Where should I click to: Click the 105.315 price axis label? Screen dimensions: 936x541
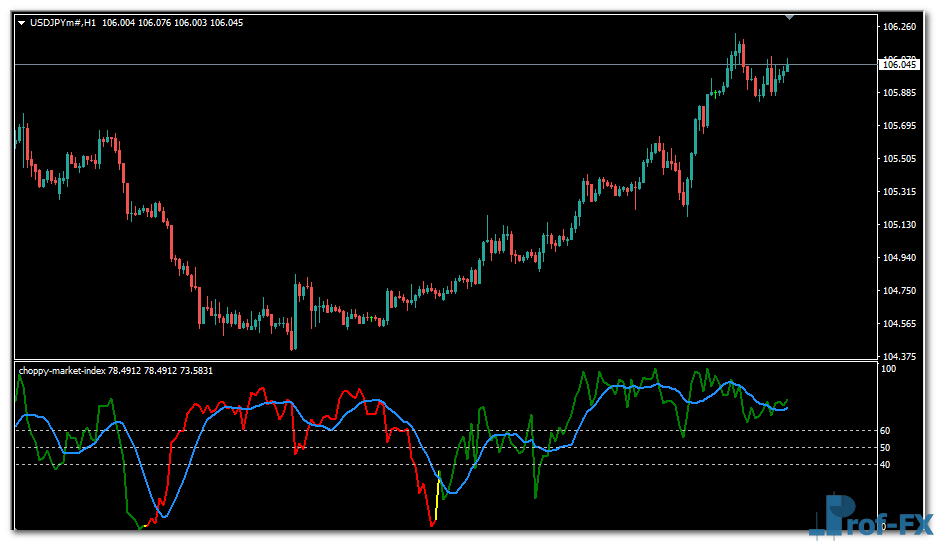click(x=900, y=192)
